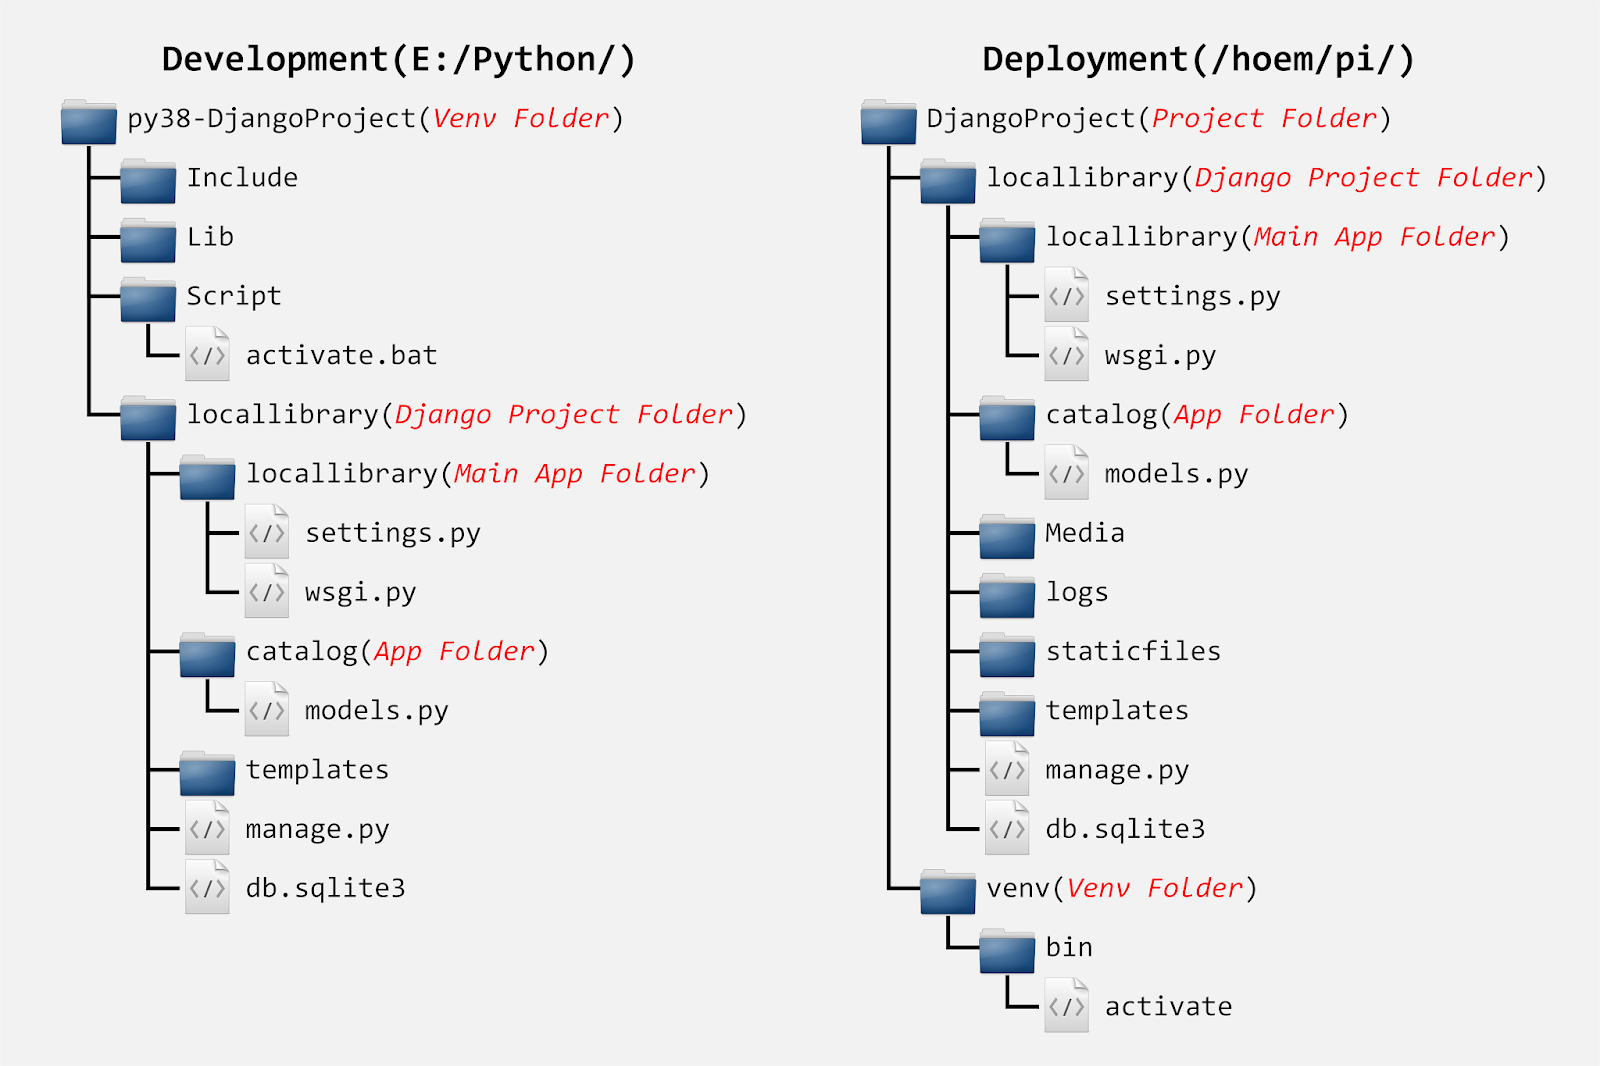The width and height of the screenshot is (1600, 1066).
Task: Select the Lib folder icon
Action: click(148, 240)
